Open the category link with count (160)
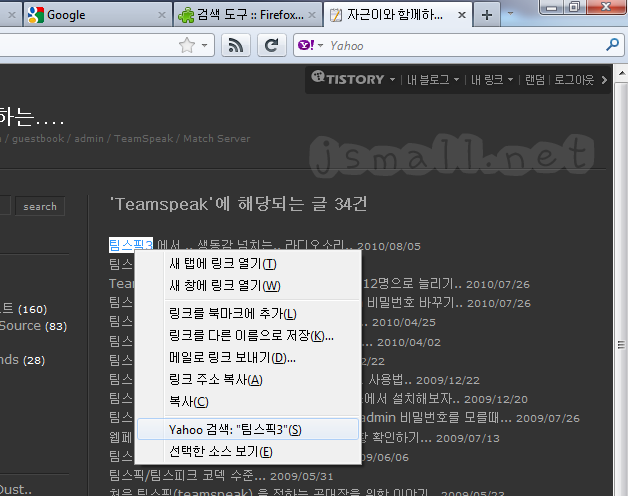Image resolution: width=628 pixels, height=496 pixels. pos(24,309)
